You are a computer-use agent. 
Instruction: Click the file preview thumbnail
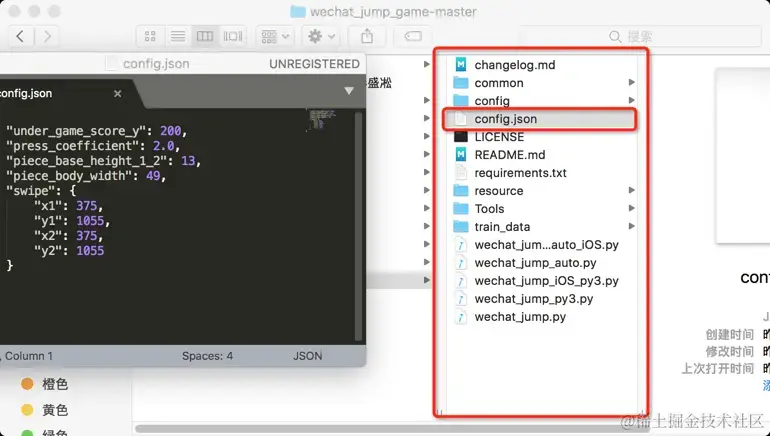coord(742,156)
